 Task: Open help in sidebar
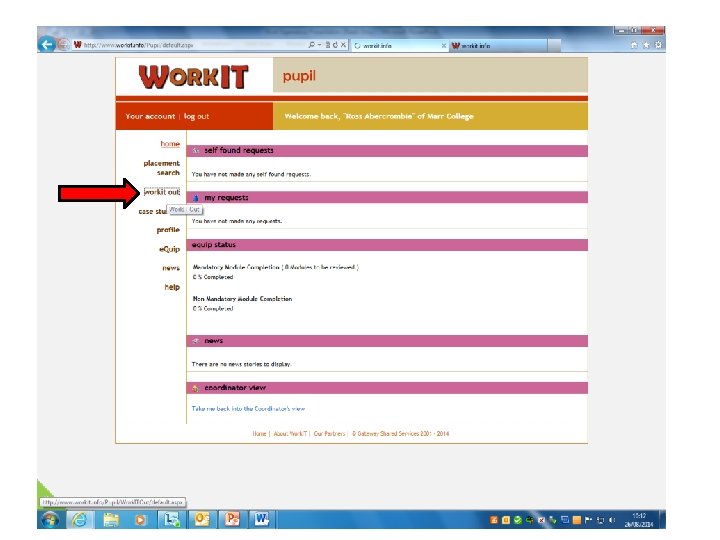pyautogui.click(x=172, y=287)
